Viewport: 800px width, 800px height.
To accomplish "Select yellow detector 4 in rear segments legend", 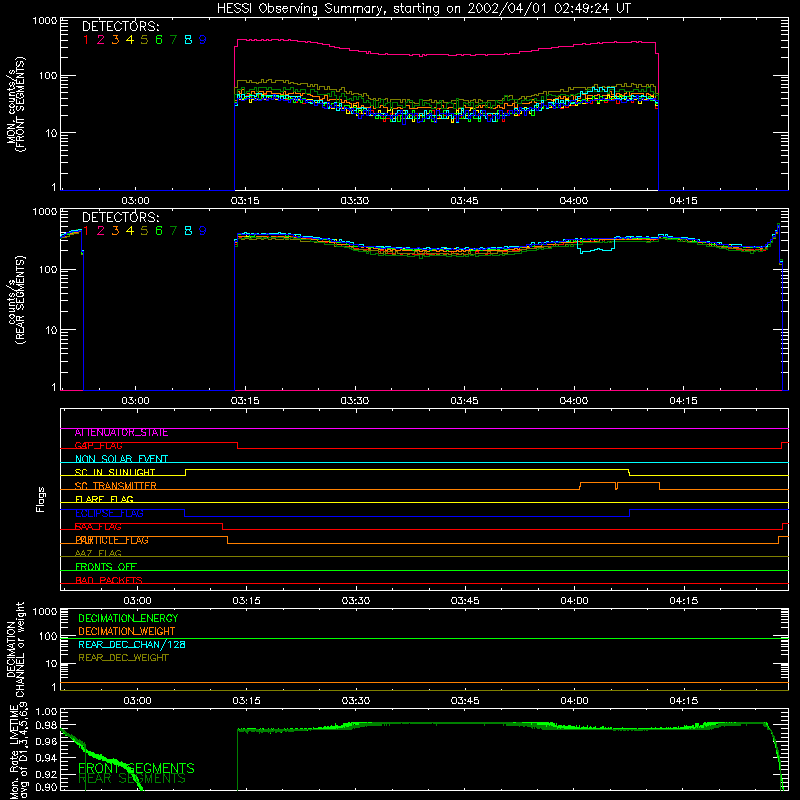I will 130,231.
